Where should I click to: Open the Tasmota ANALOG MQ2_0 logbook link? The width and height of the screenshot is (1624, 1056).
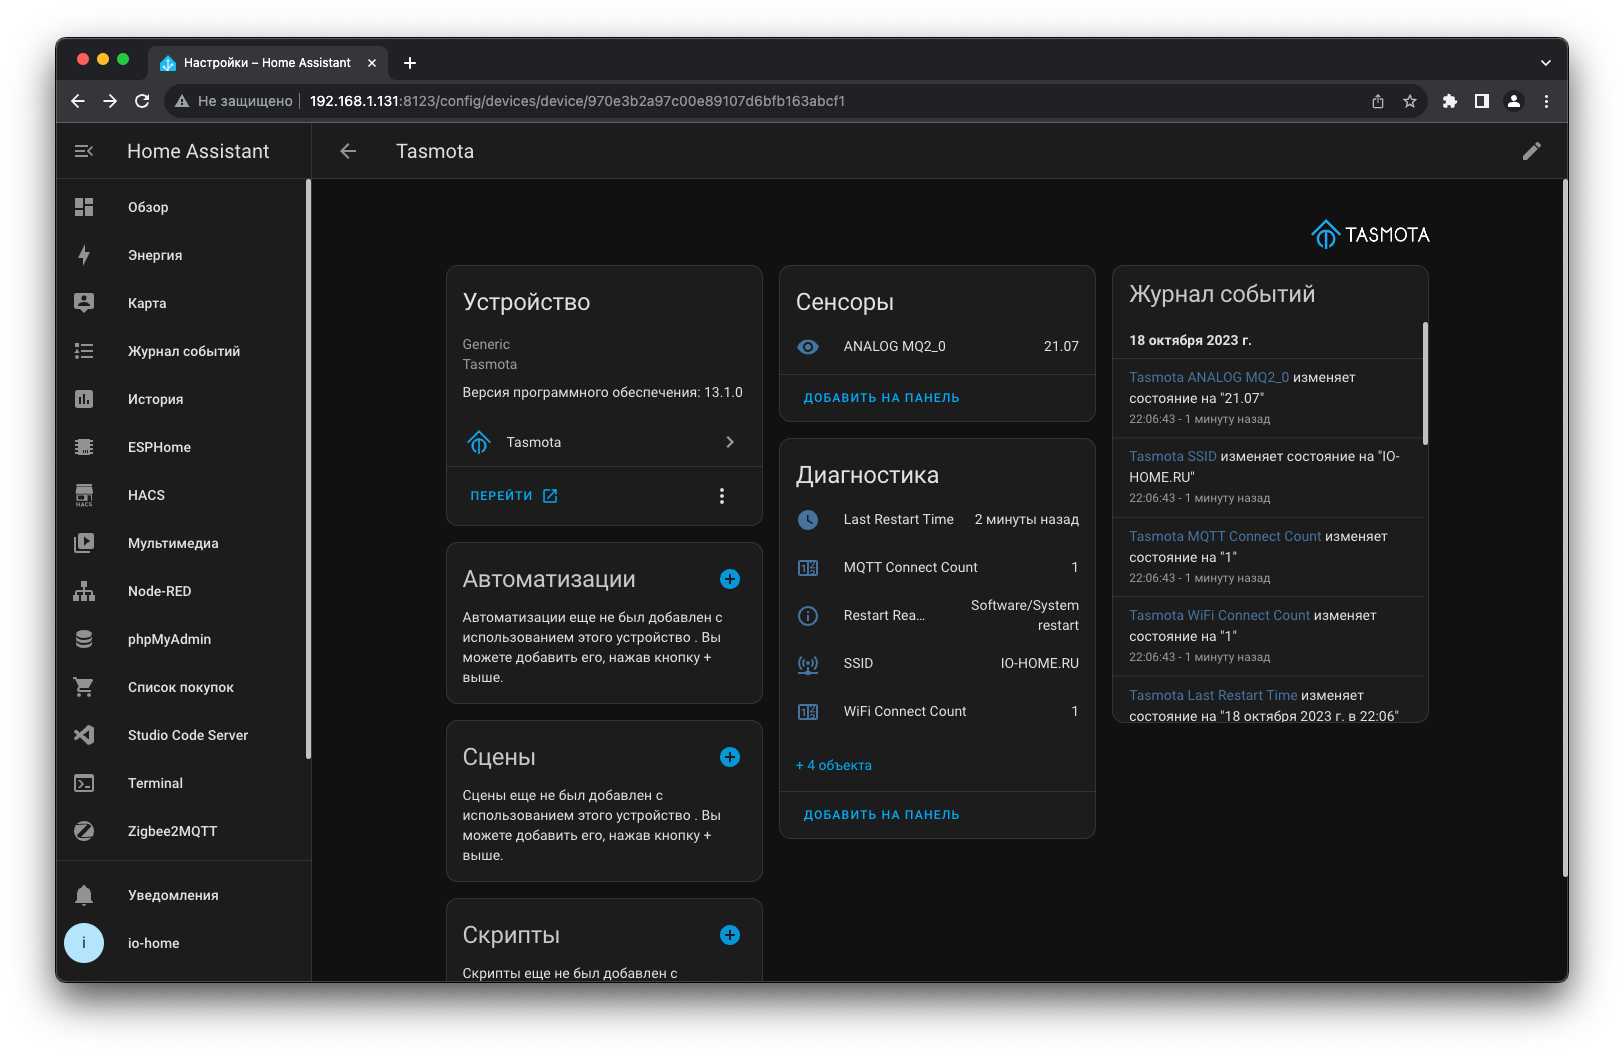pyautogui.click(x=1208, y=377)
